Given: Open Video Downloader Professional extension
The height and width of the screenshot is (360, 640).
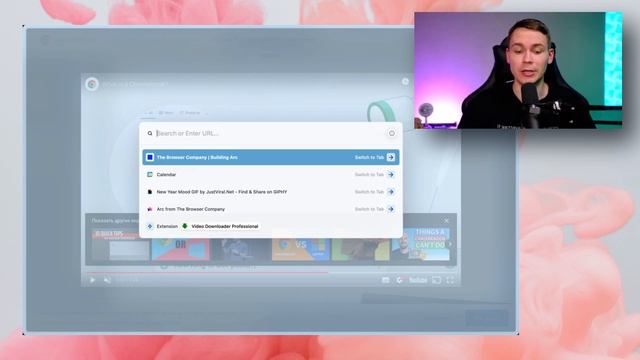Looking at the screenshot, I should pos(220,226).
